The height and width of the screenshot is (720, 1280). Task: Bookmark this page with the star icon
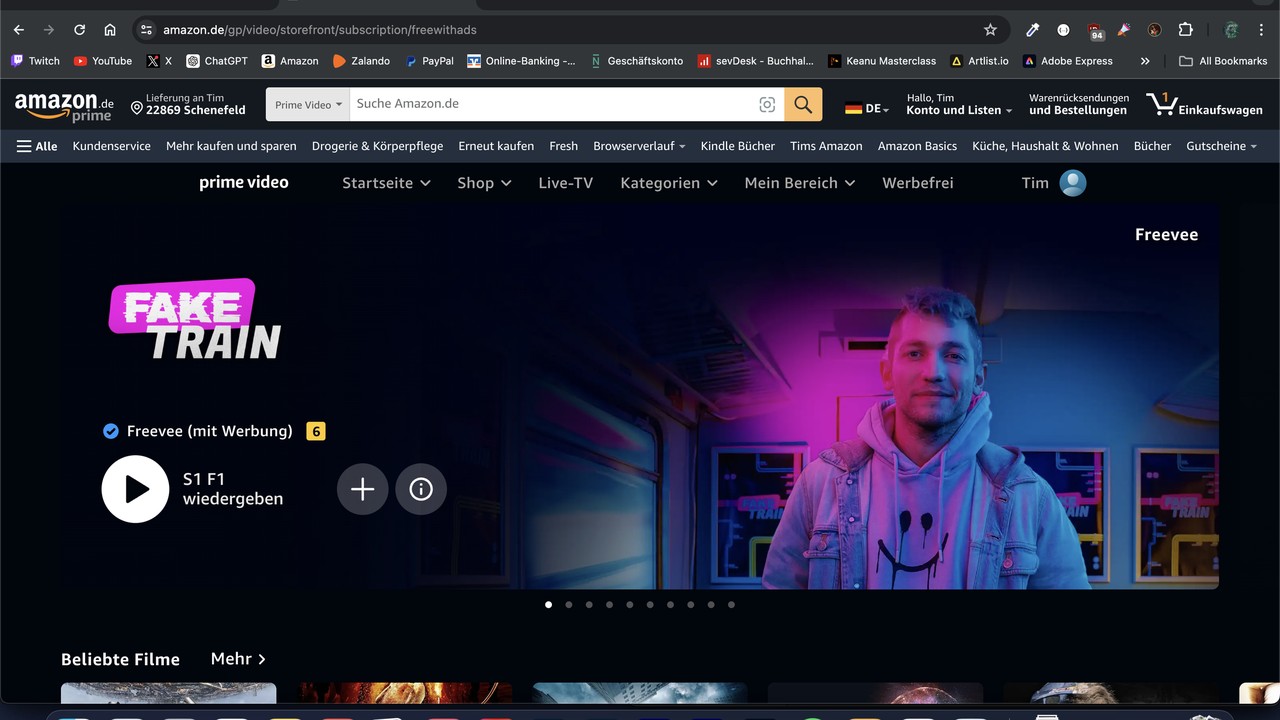pos(990,30)
